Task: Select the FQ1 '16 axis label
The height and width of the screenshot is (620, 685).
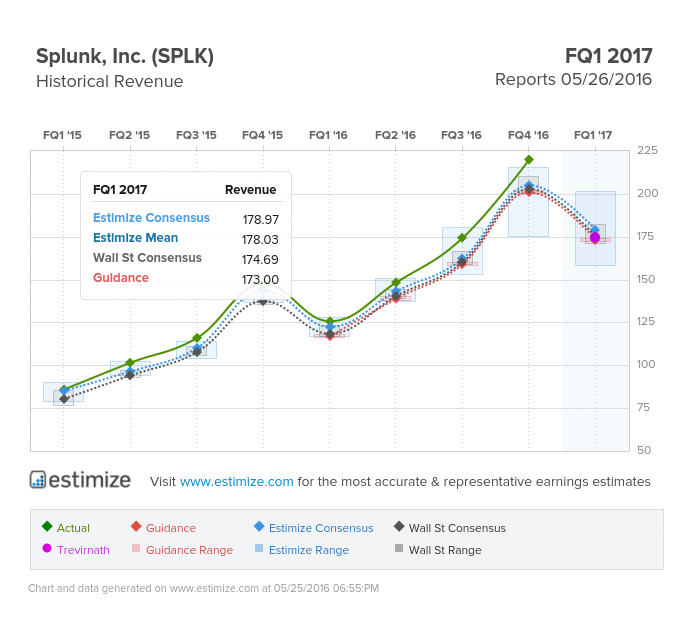Action: point(329,135)
